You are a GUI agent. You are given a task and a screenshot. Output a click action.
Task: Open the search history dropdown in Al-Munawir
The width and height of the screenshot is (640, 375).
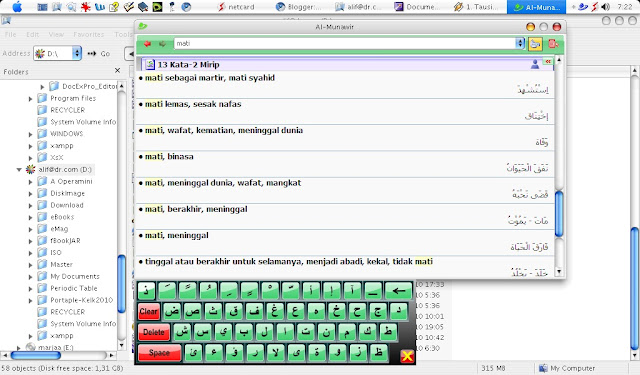(520, 43)
